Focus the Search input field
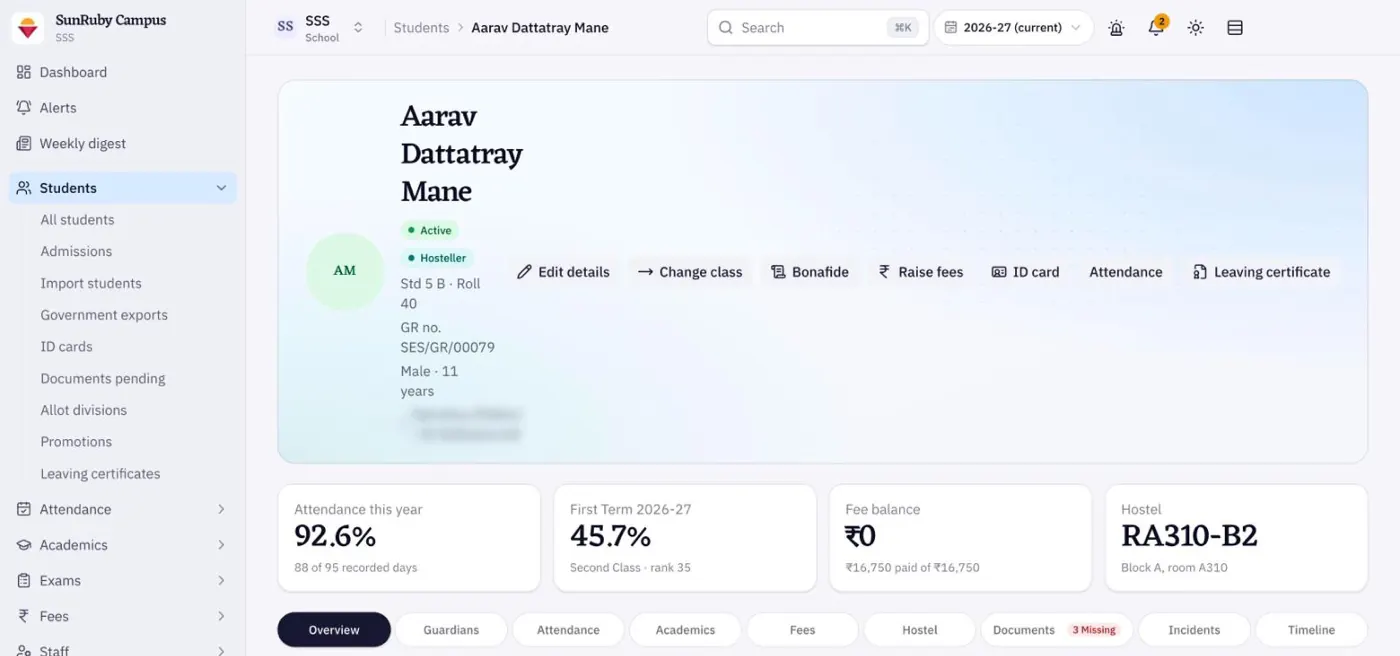1400x656 pixels. click(818, 28)
